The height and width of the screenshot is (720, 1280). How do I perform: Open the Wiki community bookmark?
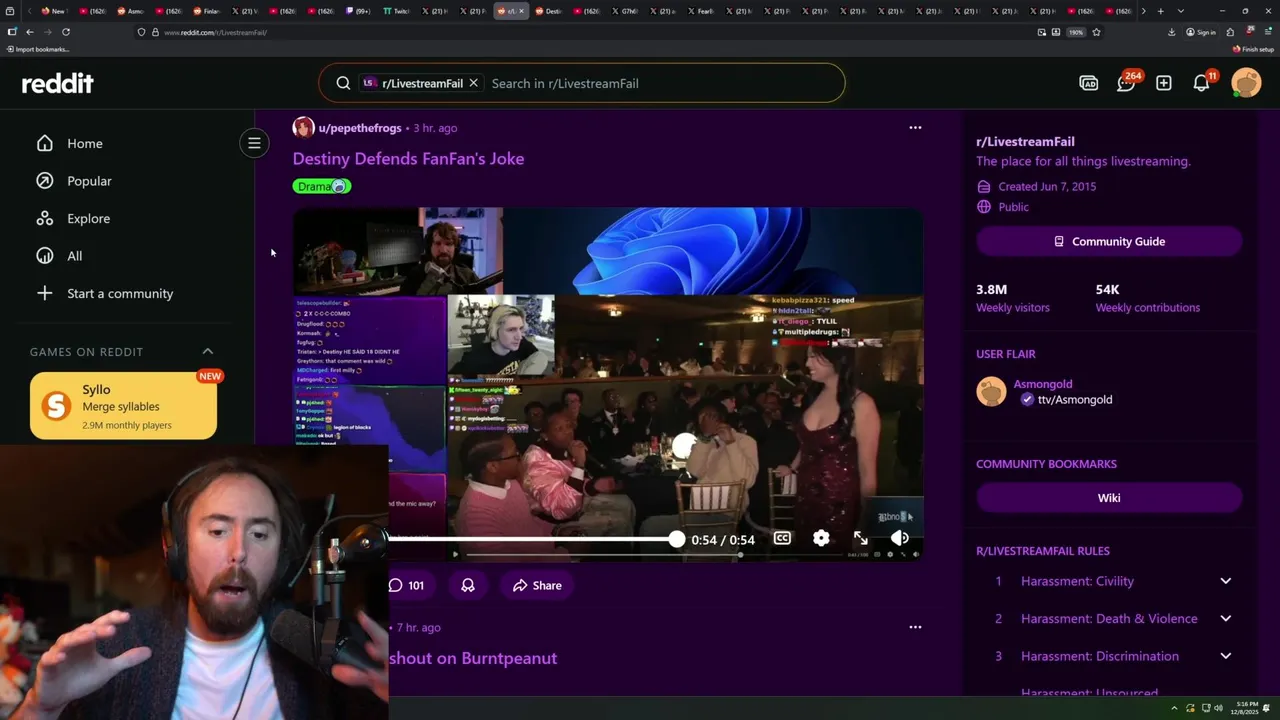pyautogui.click(x=1109, y=498)
